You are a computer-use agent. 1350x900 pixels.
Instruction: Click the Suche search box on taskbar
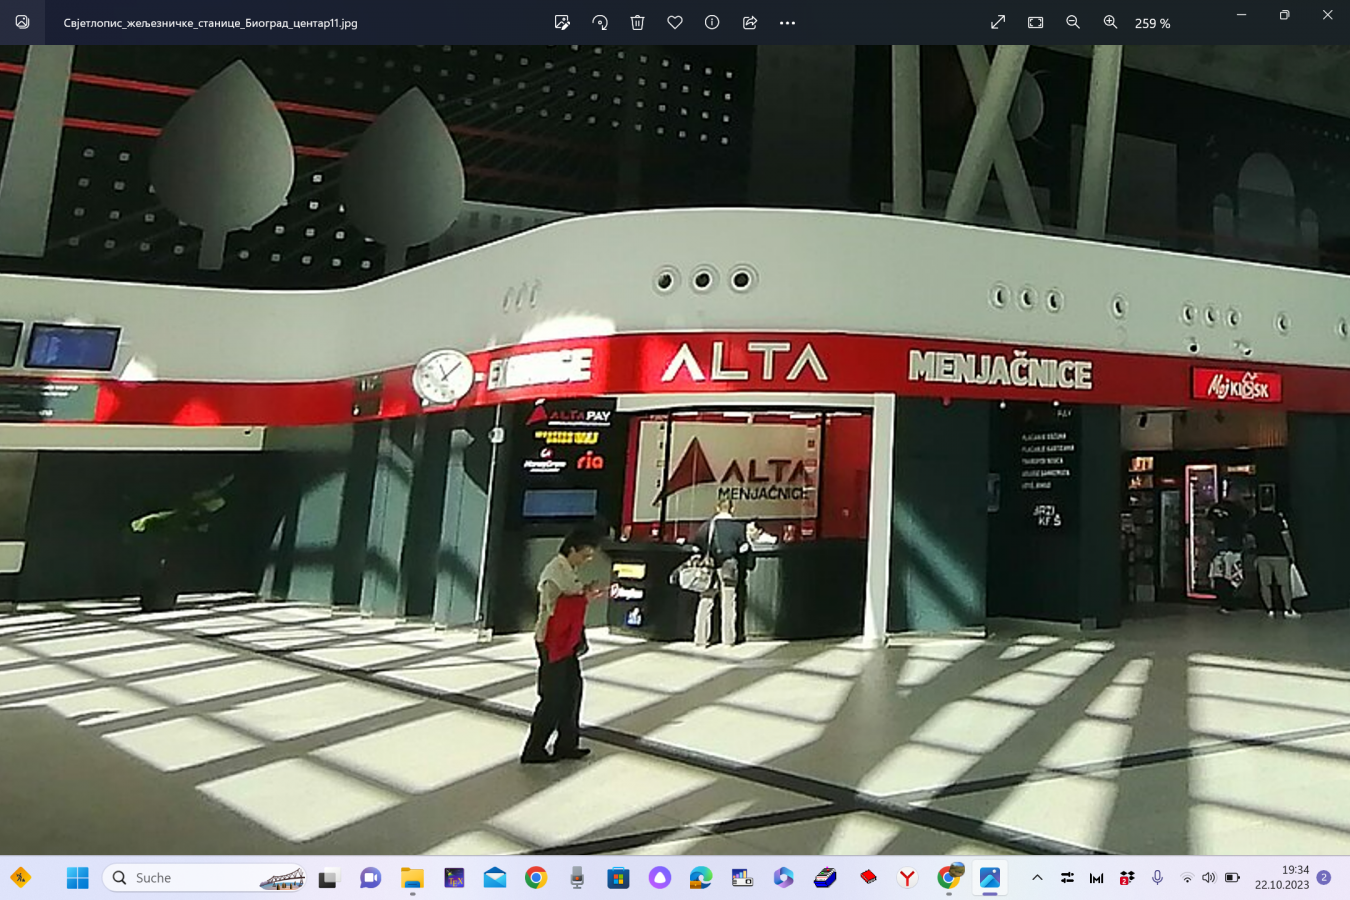[205, 878]
